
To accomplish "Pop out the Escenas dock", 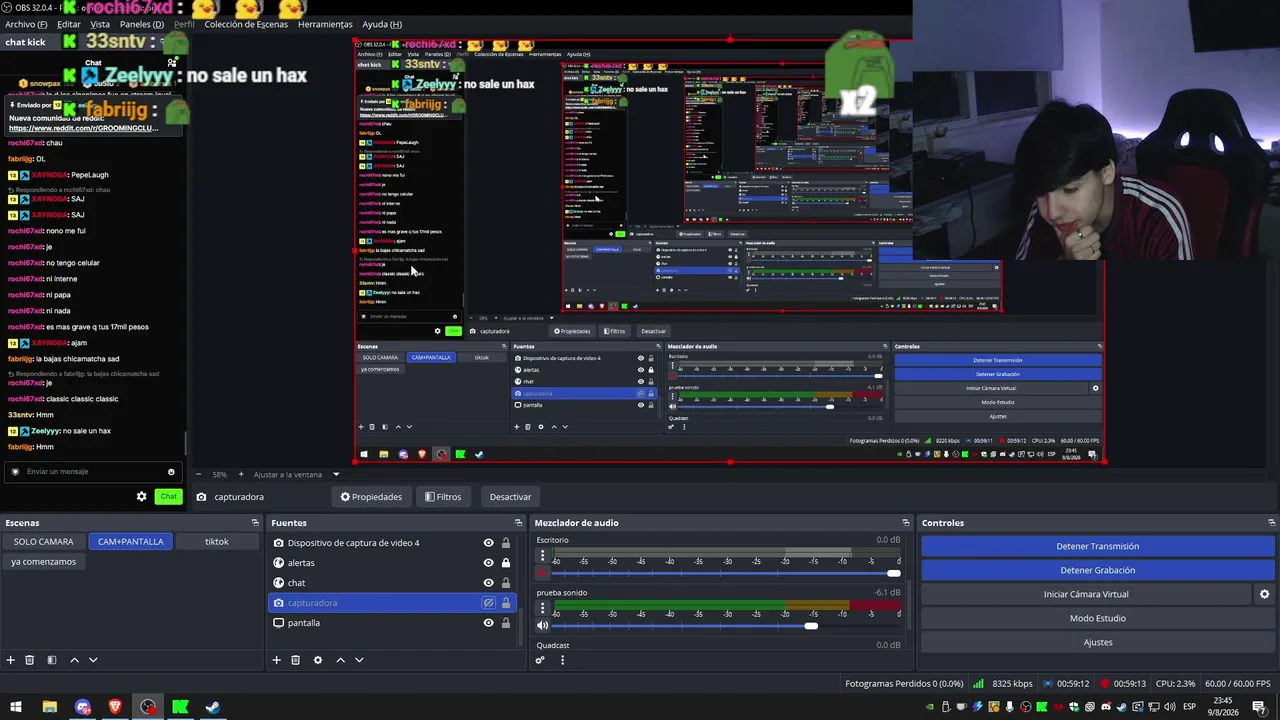I will [255, 523].
